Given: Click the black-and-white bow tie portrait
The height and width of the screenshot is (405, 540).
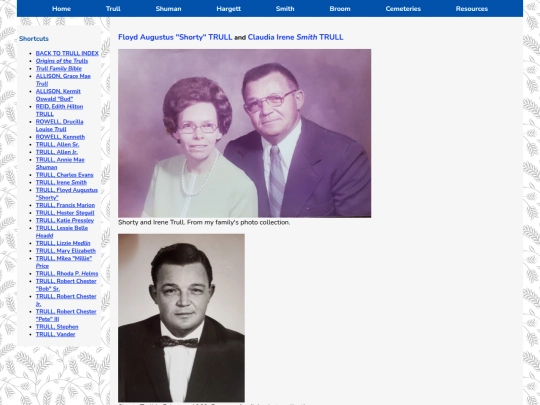Looking at the screenshot, I should coord(181,318).
